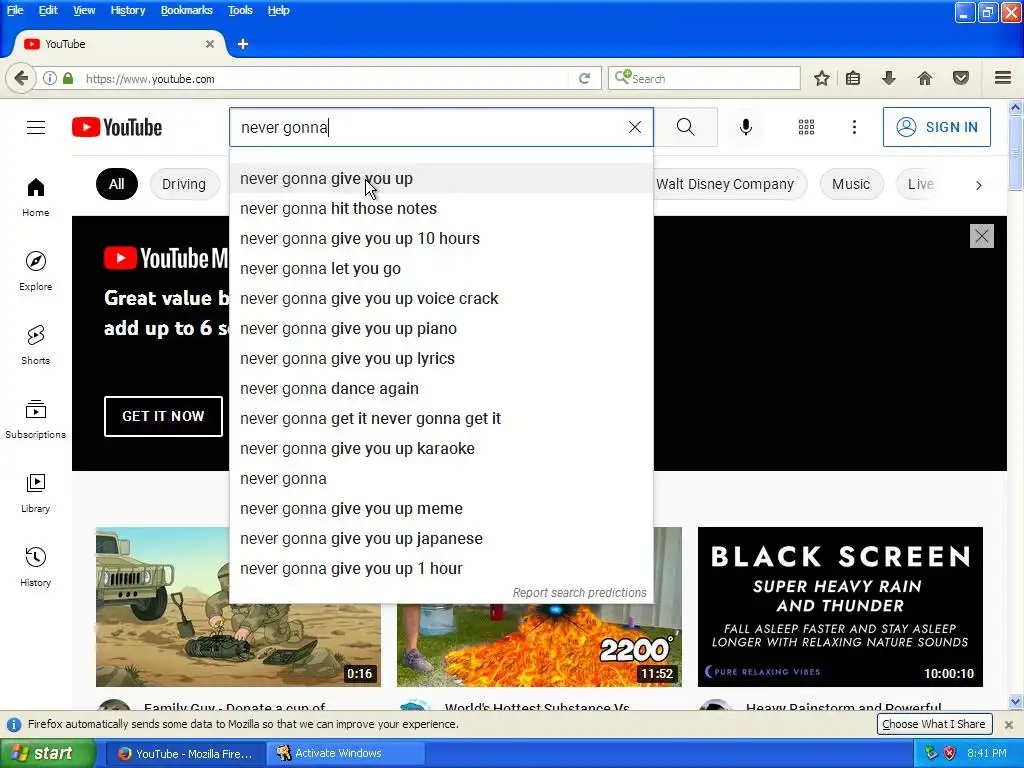Image resolution: width=1024 pixels, height=768 pixels.
Task: Choose 'never gonna give you up lyrics'
Action: tap(441, 359)
